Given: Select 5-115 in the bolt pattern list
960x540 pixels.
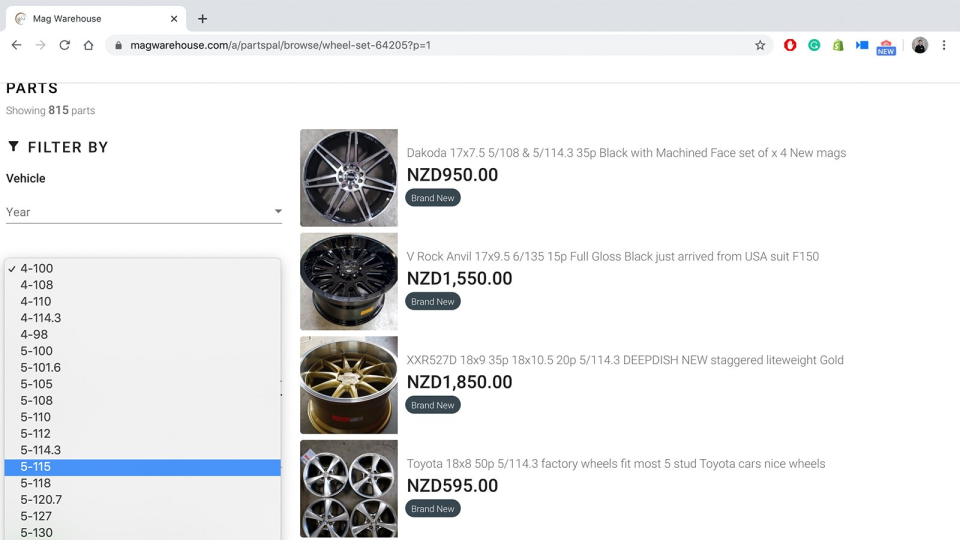Looking at the screenshot, I should (143, 467).
